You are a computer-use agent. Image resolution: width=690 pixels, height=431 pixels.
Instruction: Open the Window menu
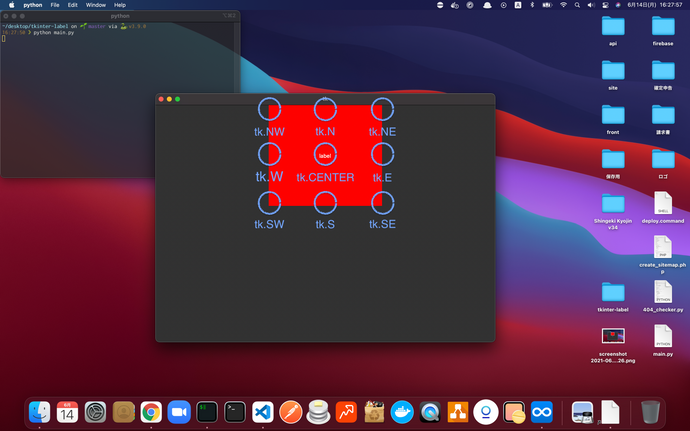pyautogui.click(x=95, y=5)
